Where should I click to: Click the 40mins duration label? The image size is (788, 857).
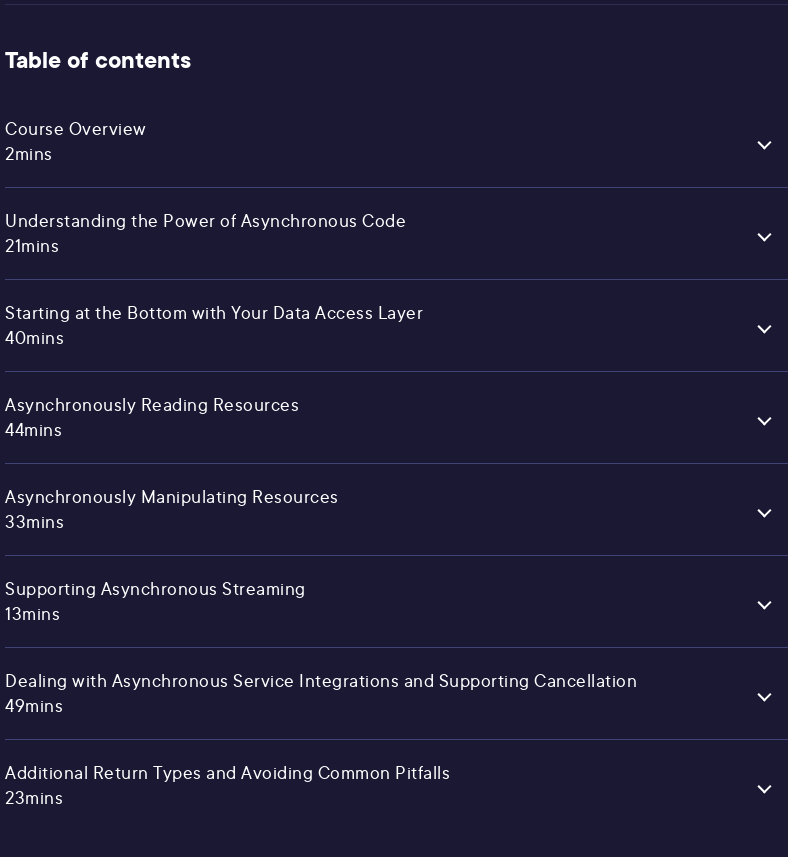click(34, 338)
